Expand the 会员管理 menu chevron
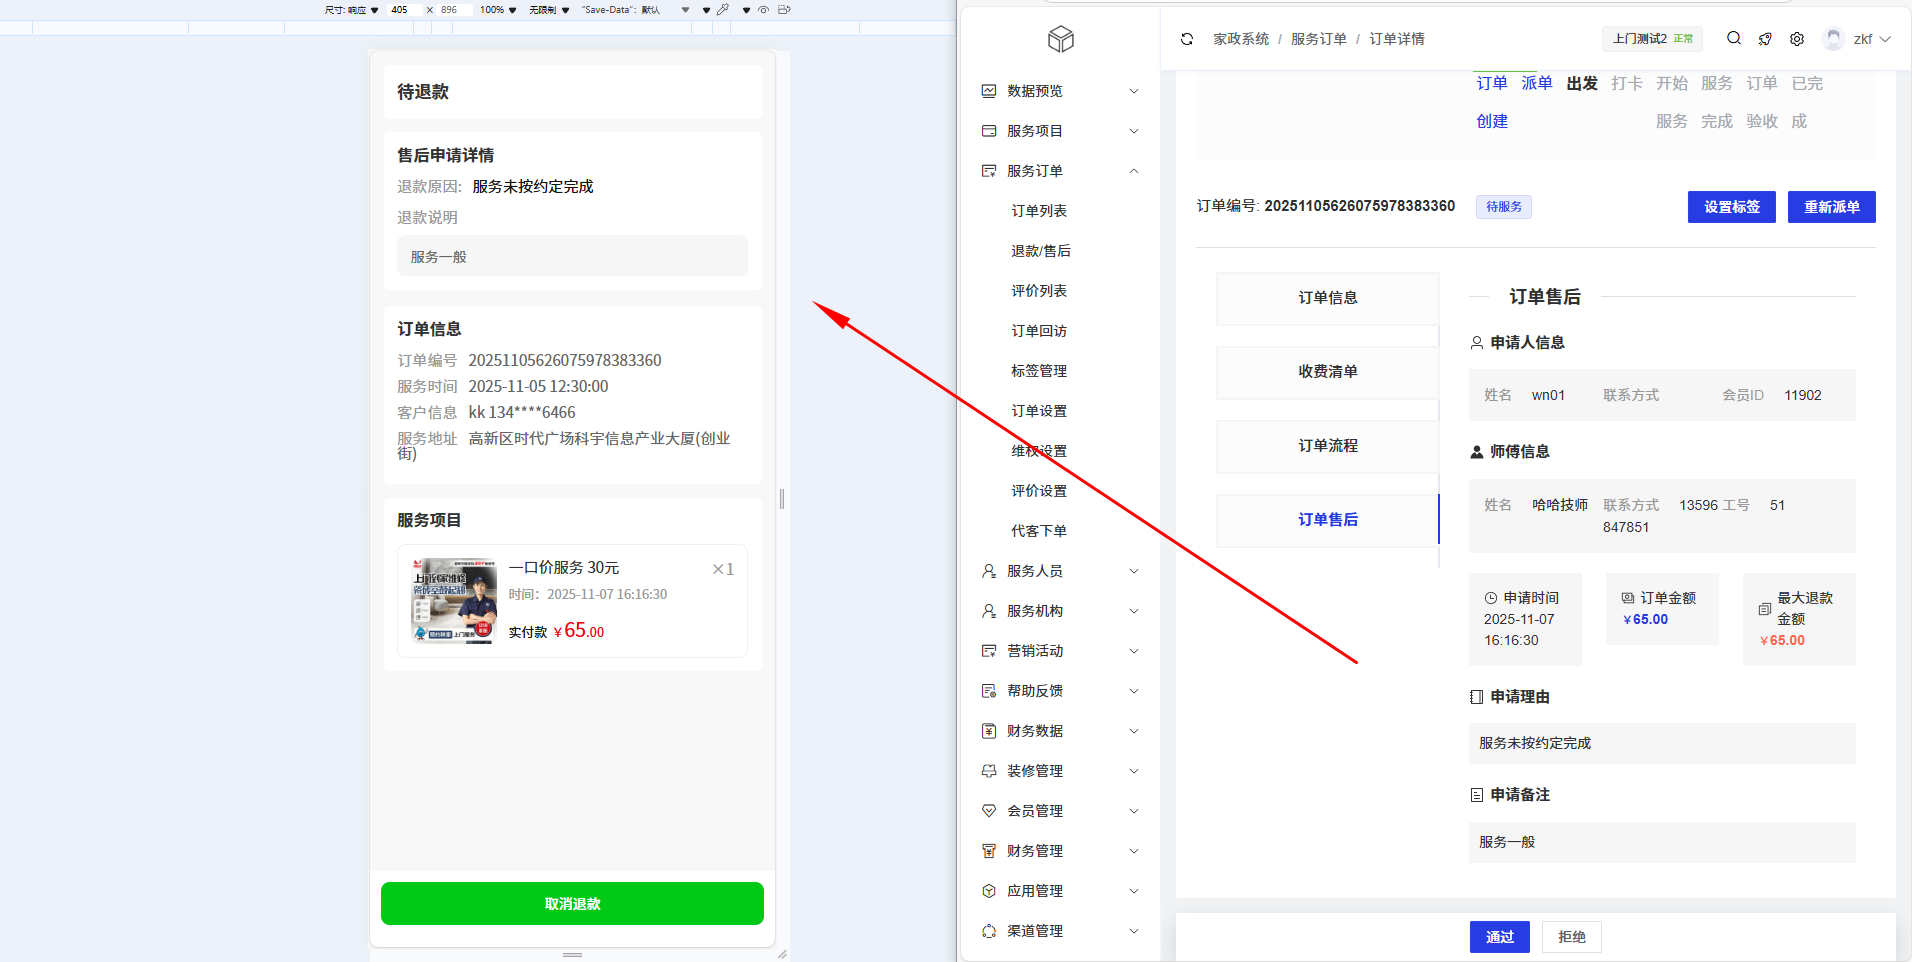This screenshot has height=962, width=1912. click(1134, 811)
